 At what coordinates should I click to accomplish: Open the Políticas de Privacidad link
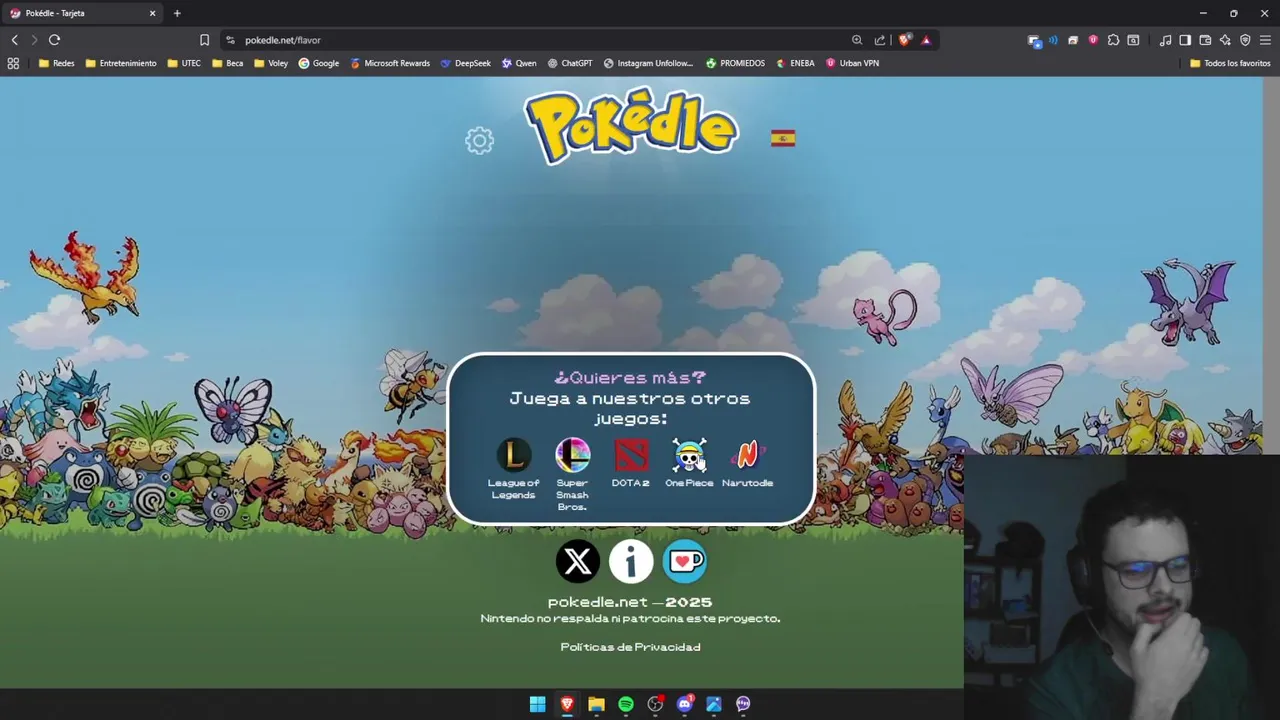click(x=630, y=647)
